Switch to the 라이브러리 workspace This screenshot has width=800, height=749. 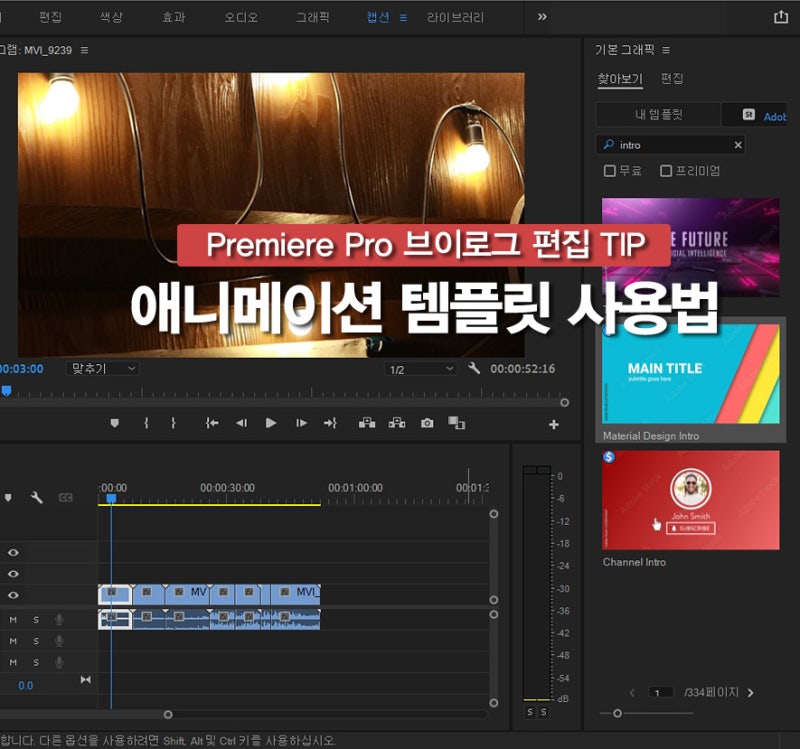pos(455,17)
